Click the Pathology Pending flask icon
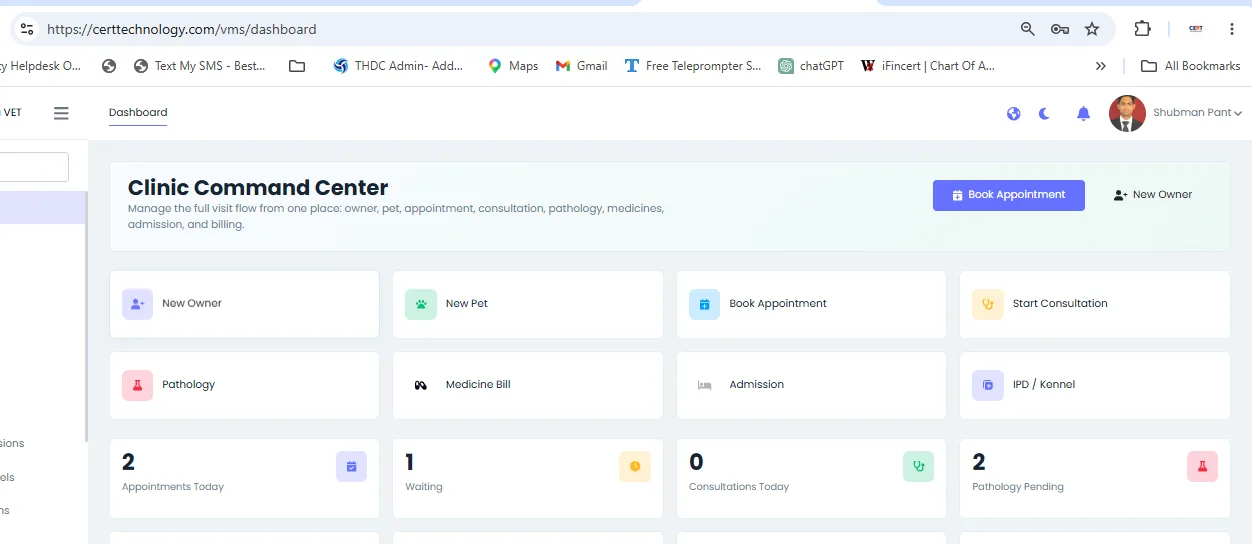This screenshot has height=544, width=1252. tap(1202, 466)
